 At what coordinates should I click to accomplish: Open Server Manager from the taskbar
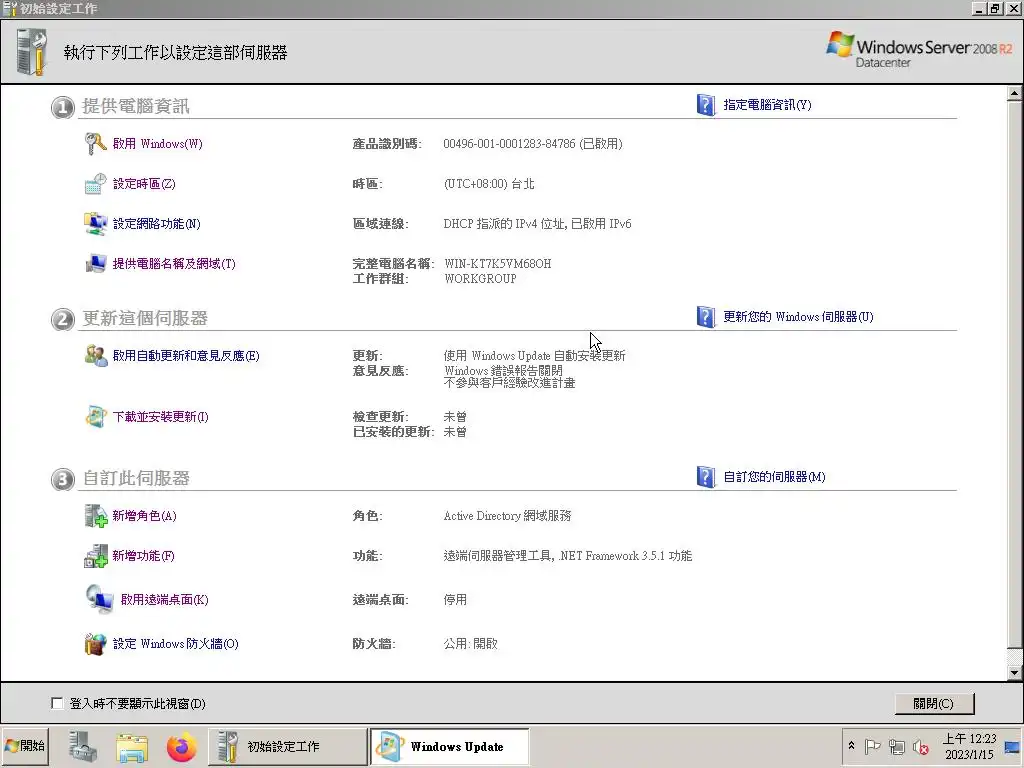(83, 746)
